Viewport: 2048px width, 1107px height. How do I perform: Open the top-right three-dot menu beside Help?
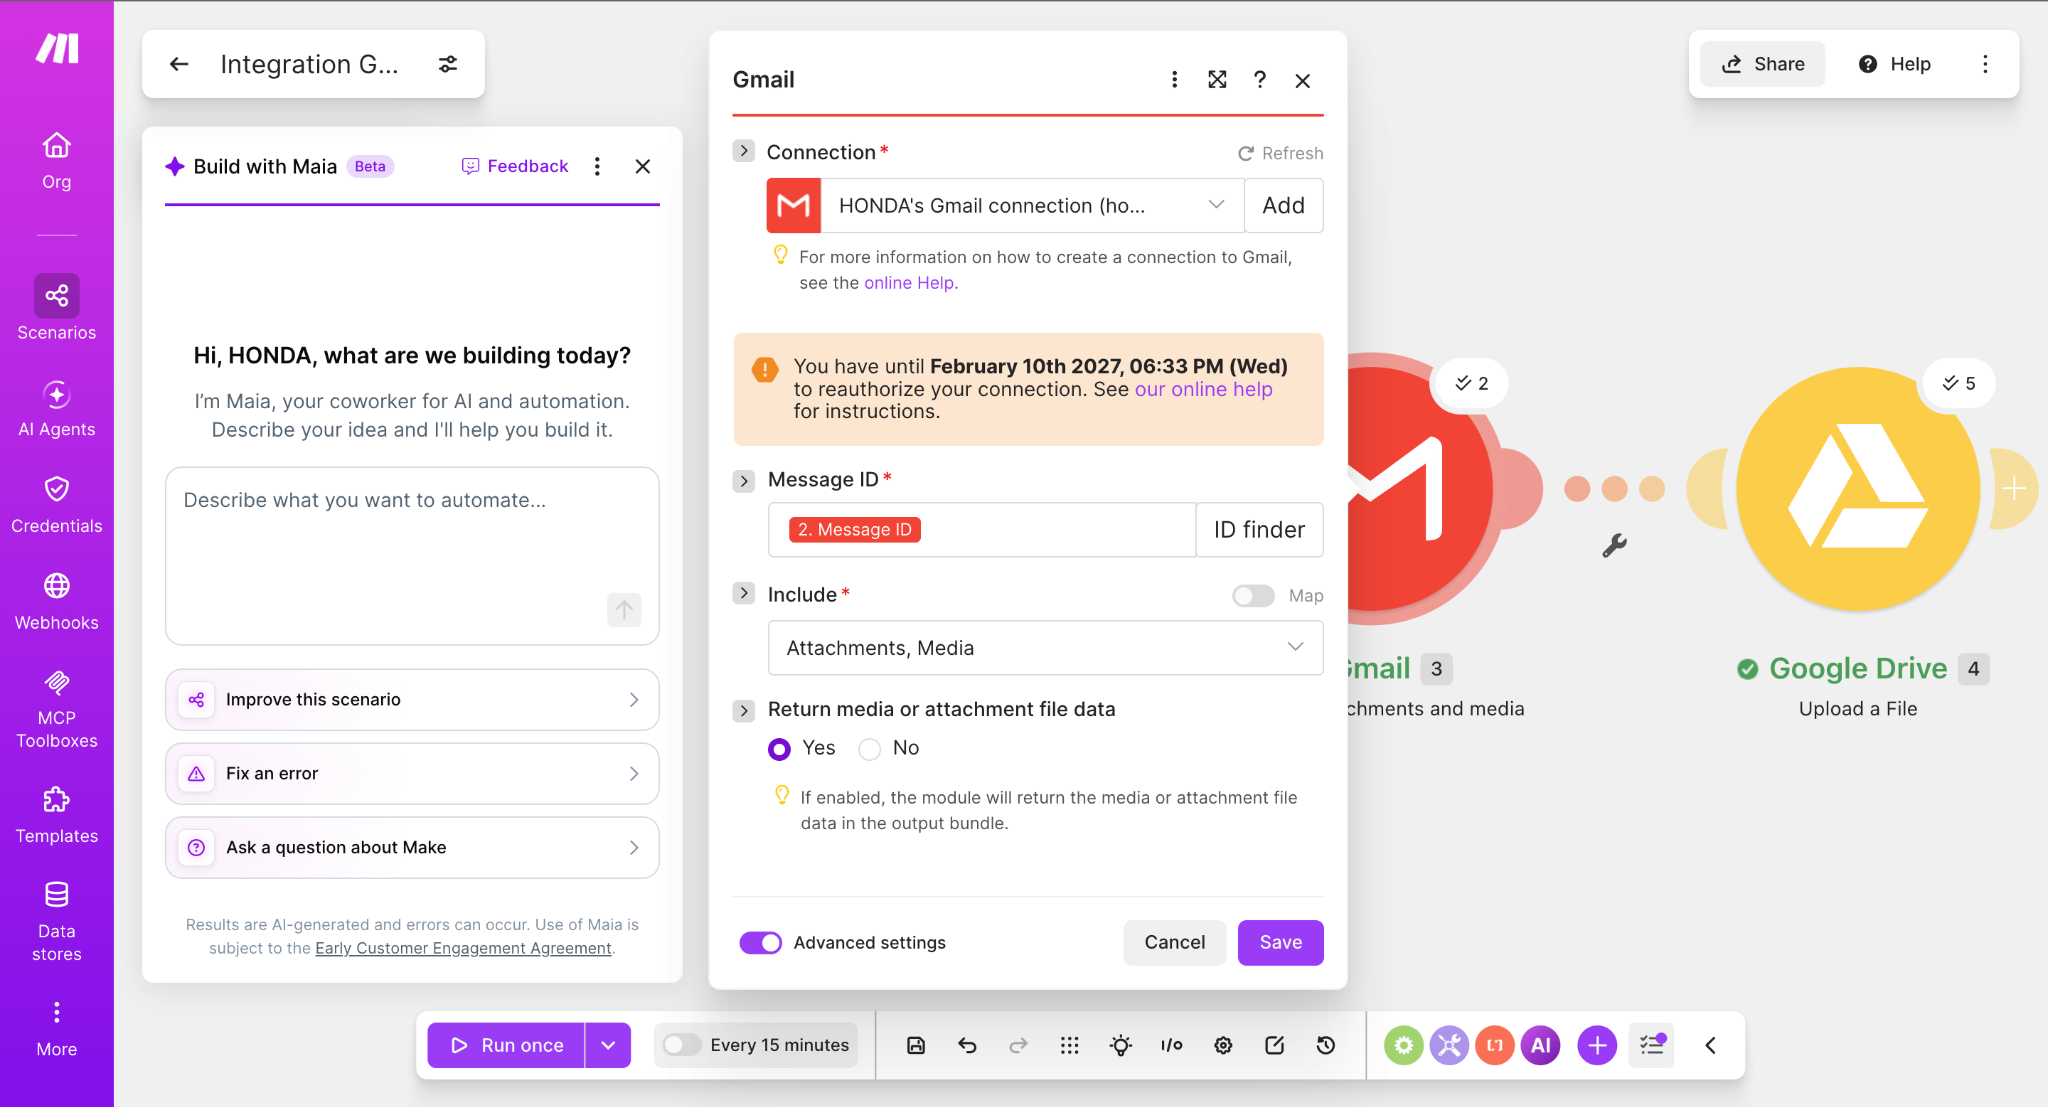(1985, 64)
